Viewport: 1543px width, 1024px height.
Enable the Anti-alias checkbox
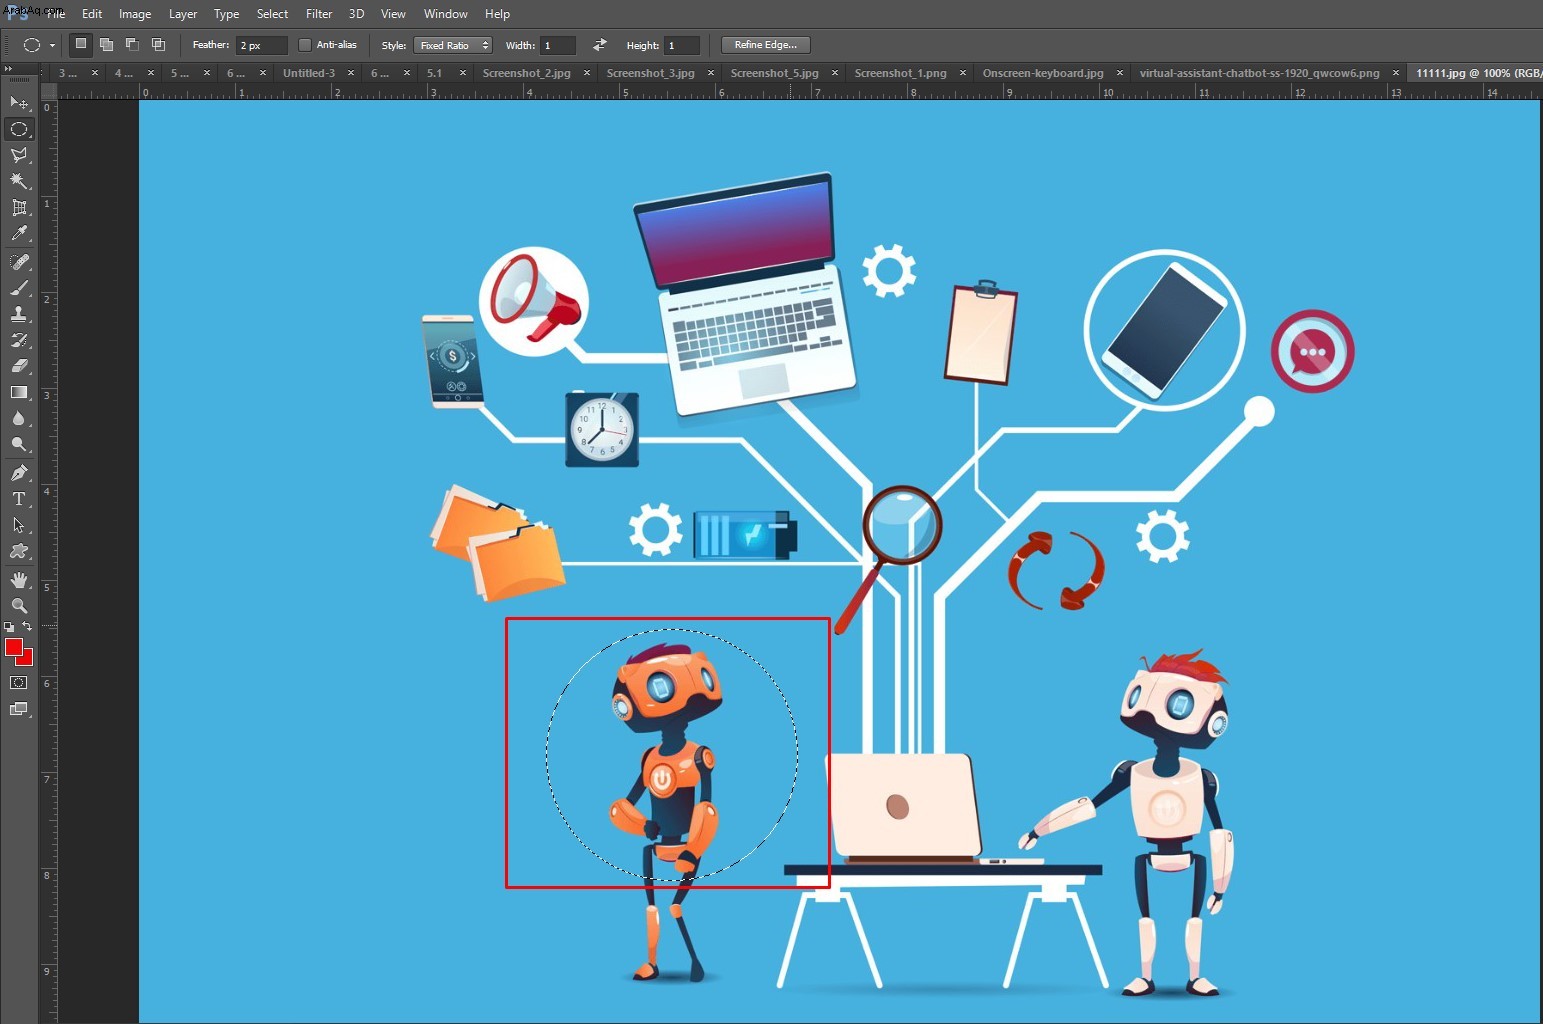click(305, 45)
